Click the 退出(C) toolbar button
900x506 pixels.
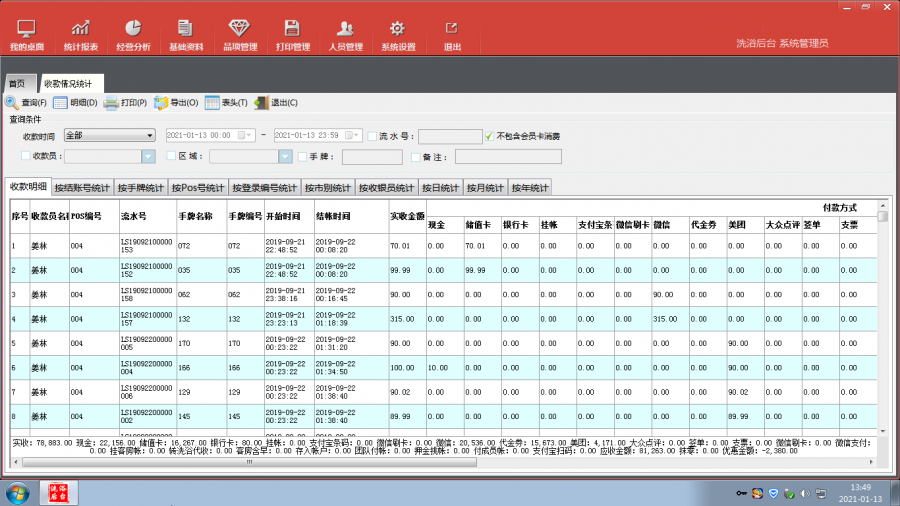click(x=276, y=102)
